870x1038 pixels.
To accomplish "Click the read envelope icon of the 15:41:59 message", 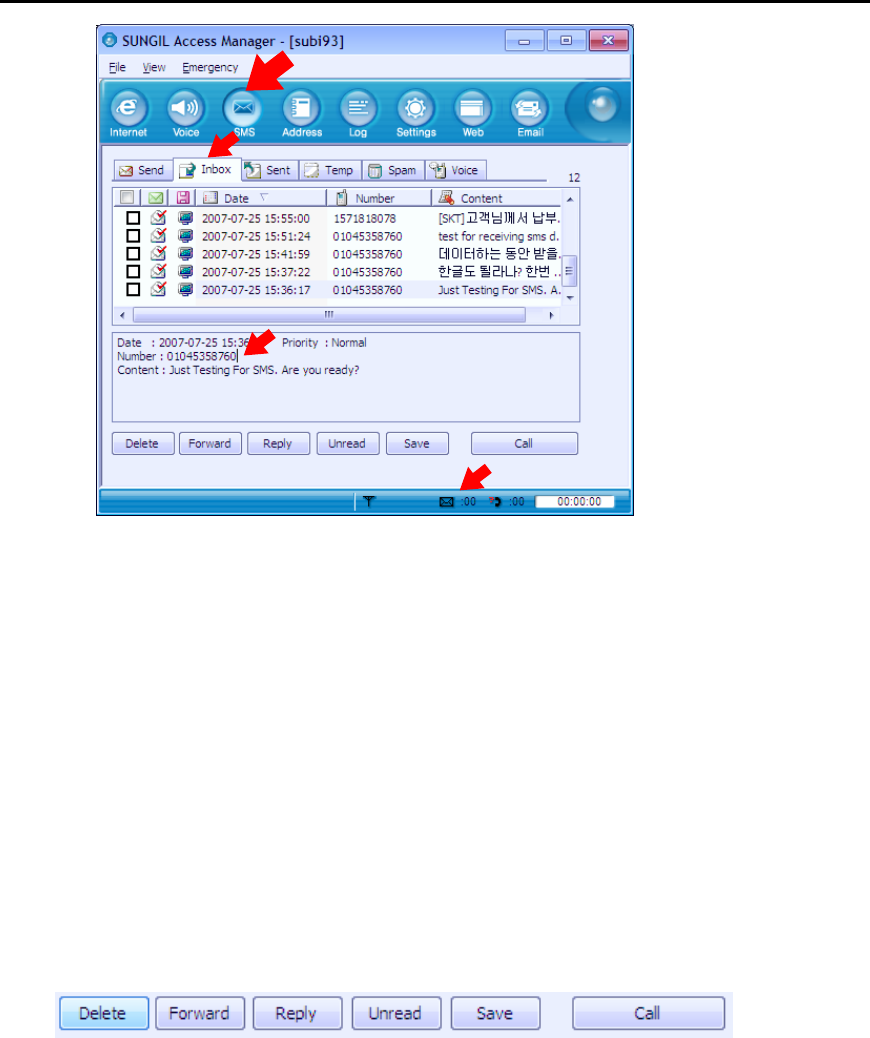I will [x=158, y=253].
